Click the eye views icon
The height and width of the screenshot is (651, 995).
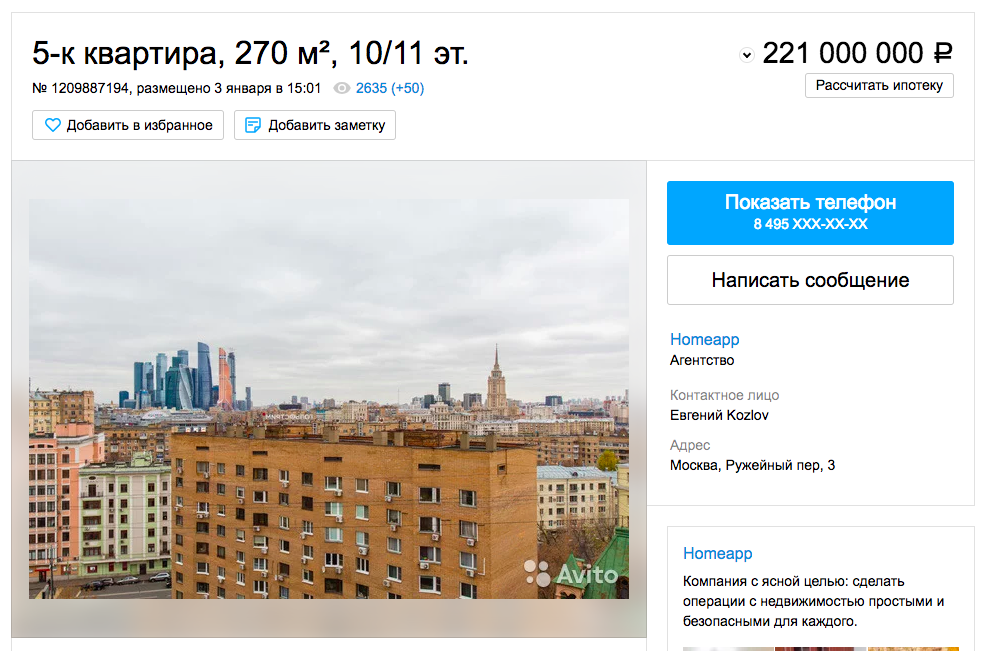pos(342,88)
